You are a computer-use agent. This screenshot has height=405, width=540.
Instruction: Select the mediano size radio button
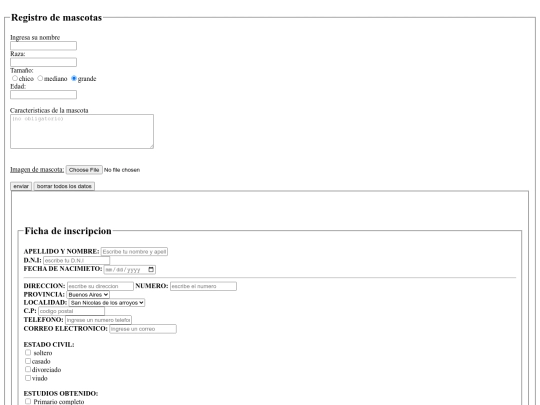pyautogui.click(x=40, y=79)
